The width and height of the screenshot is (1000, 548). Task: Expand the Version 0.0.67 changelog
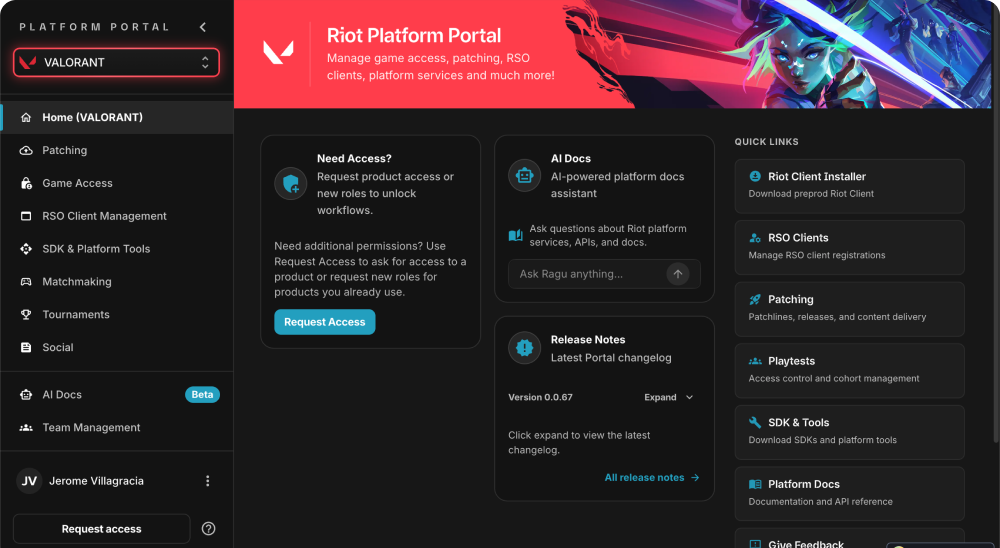tap(668, 397)
